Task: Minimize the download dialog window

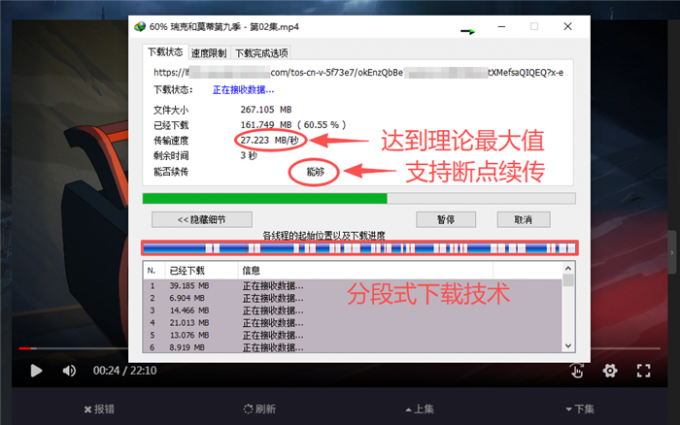Action: coord(501,26)
